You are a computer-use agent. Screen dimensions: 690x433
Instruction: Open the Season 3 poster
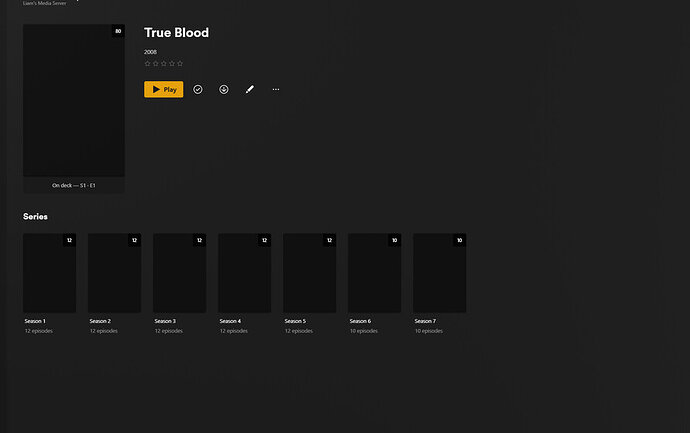pyautogui.click(x=180, y=273)
